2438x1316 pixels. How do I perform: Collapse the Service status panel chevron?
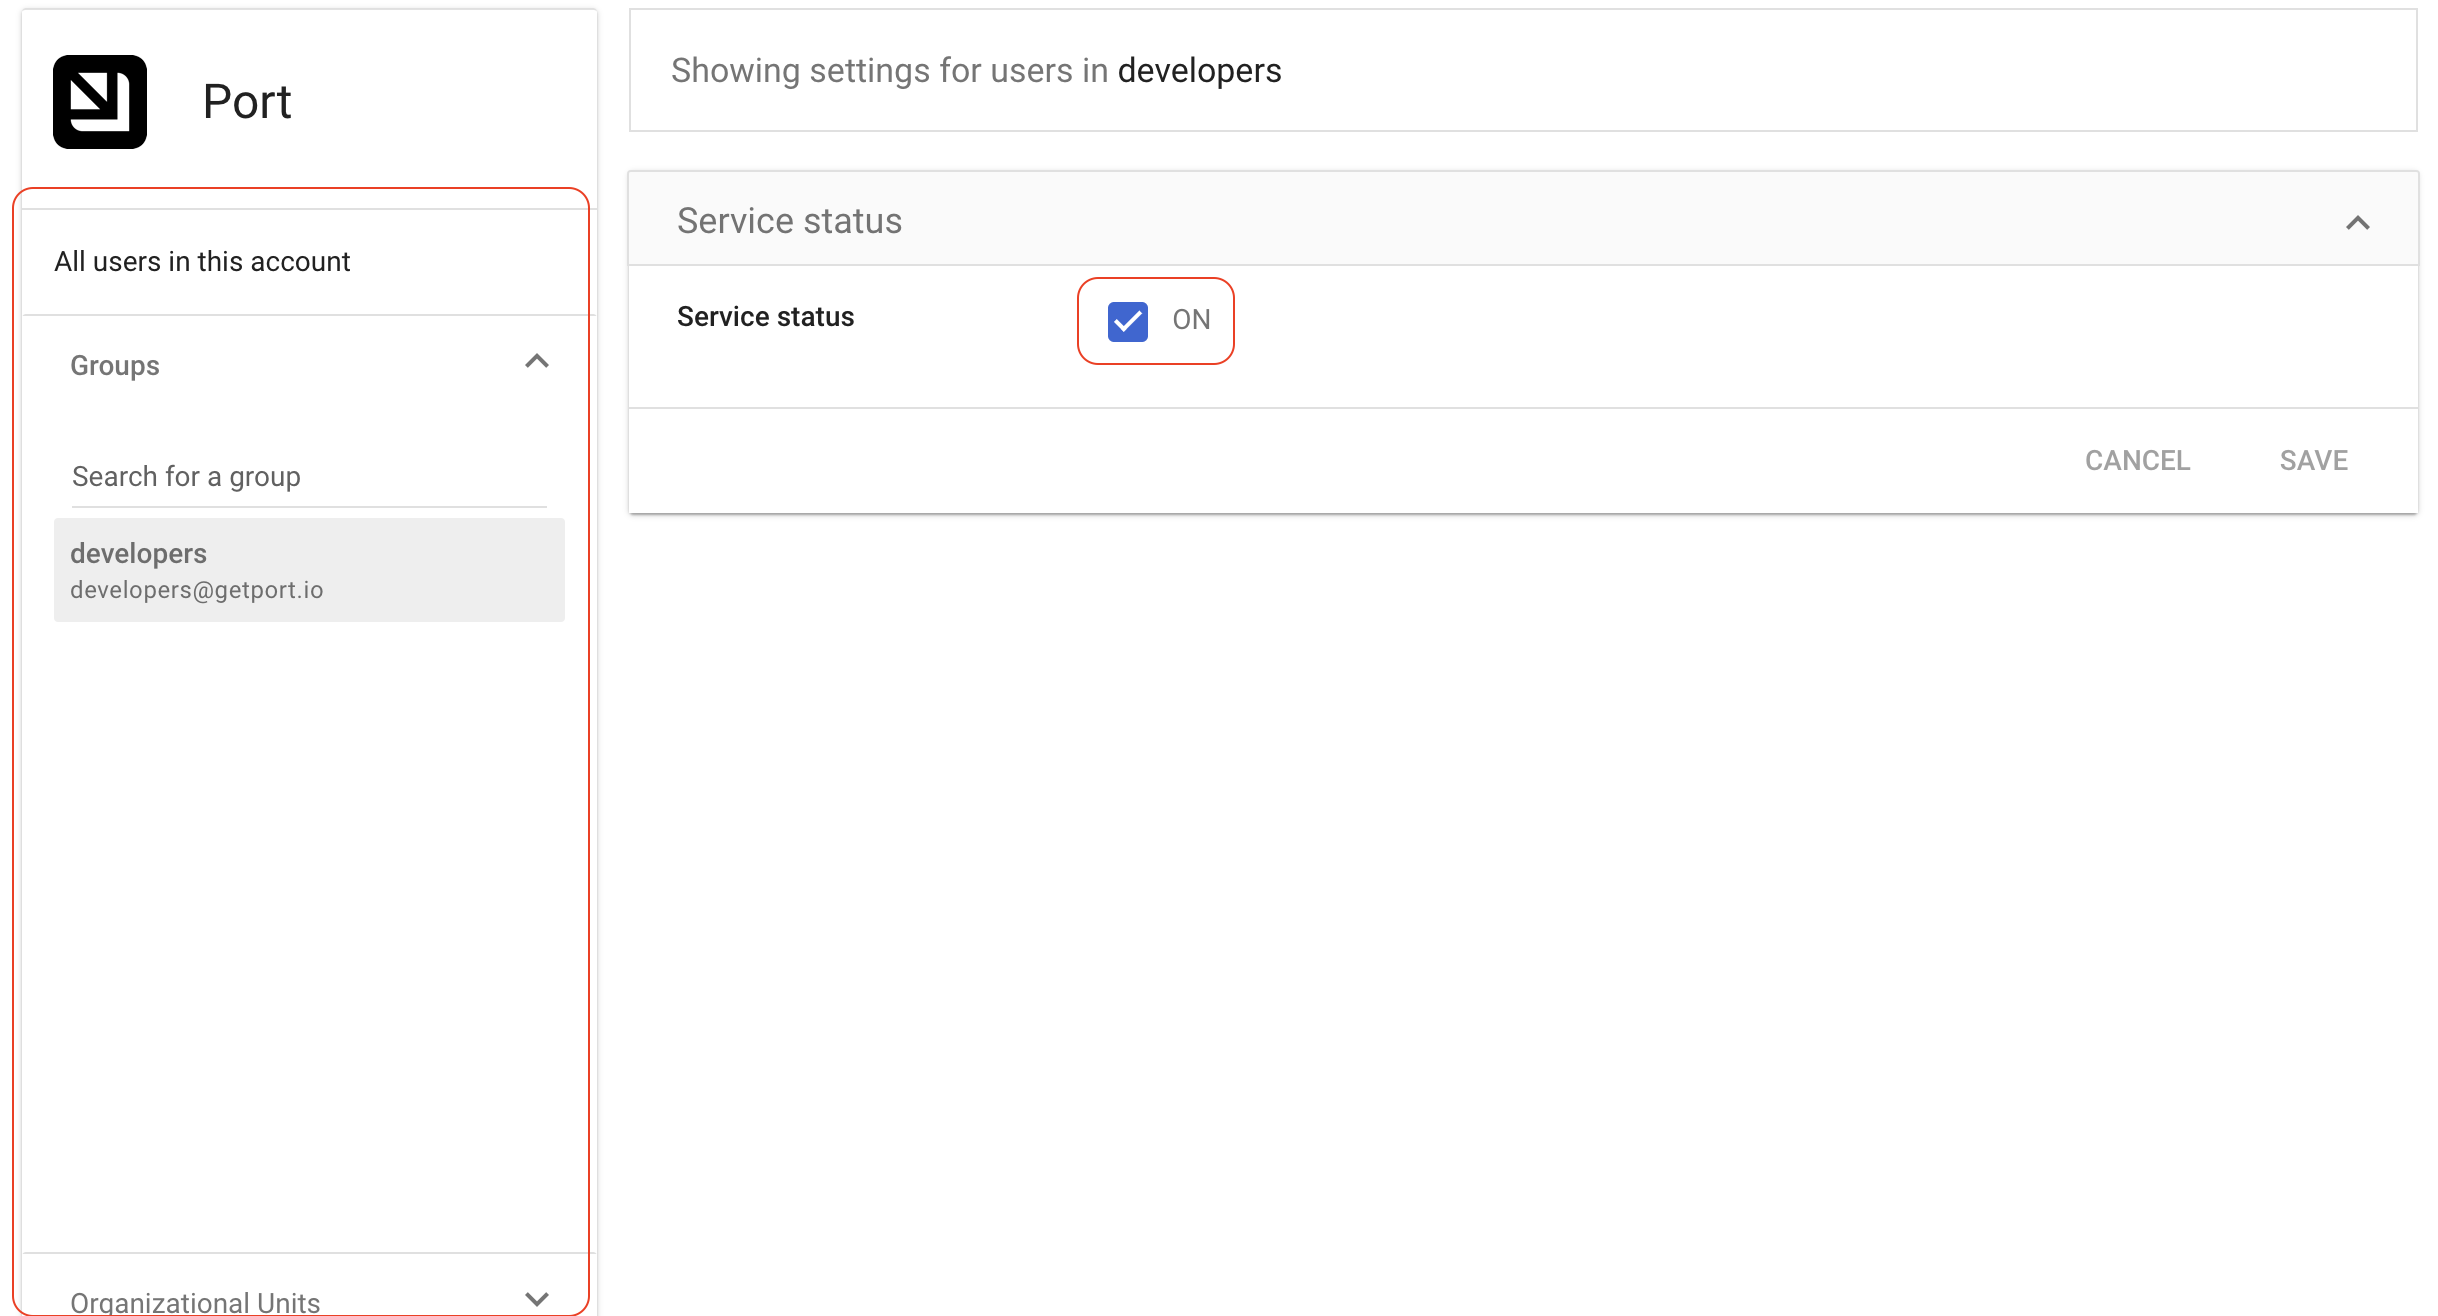2357,223
